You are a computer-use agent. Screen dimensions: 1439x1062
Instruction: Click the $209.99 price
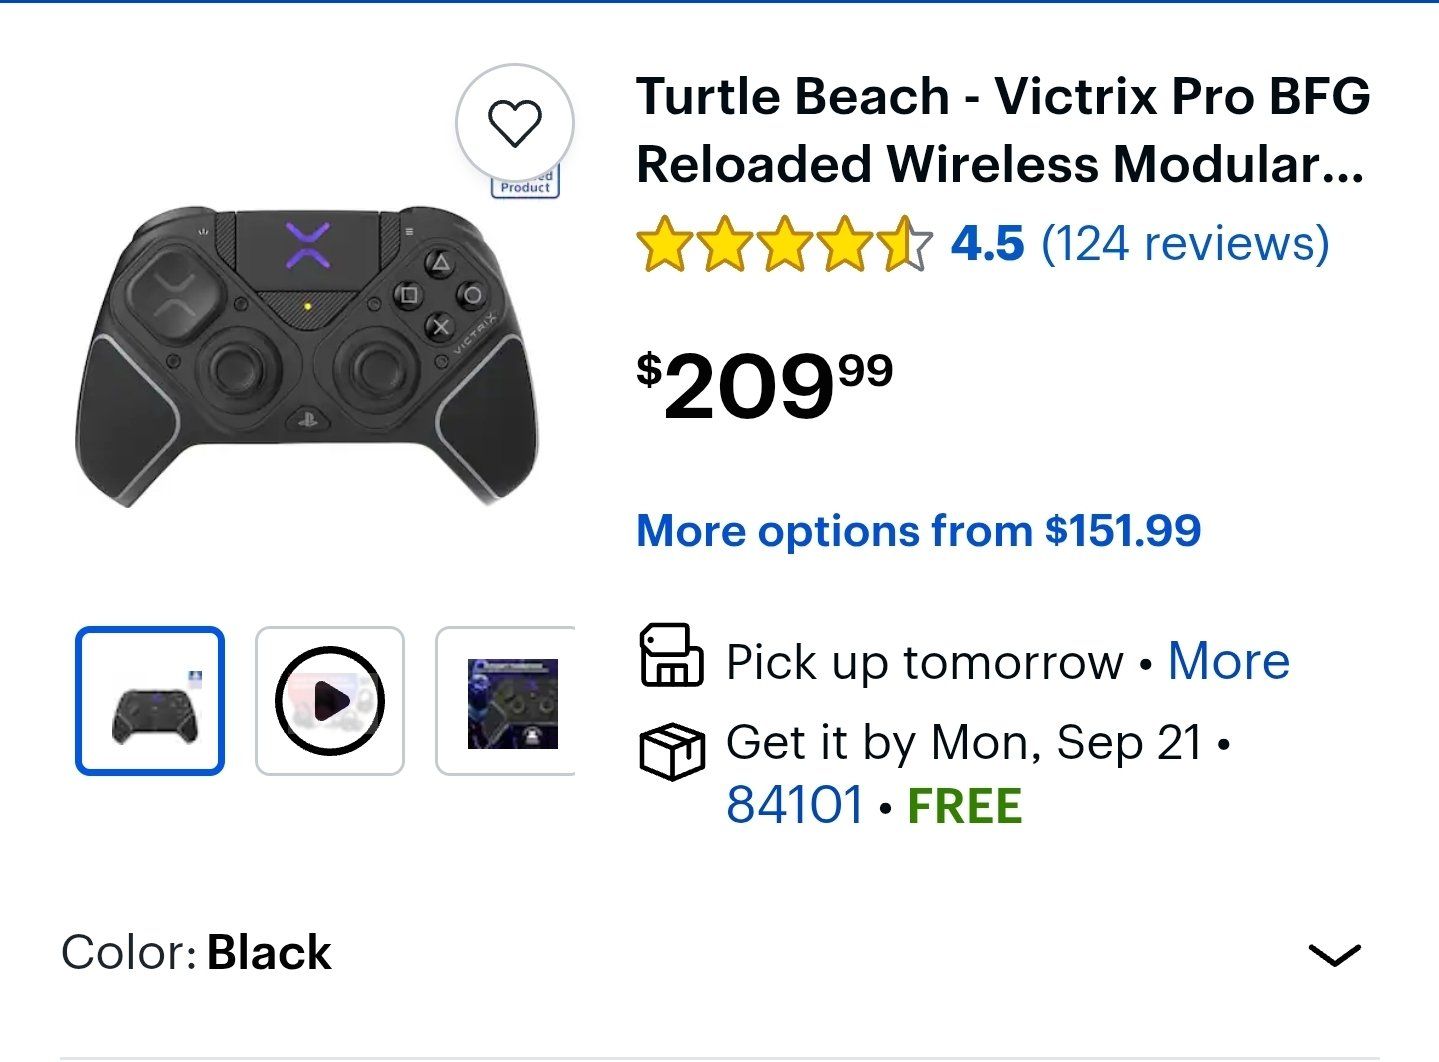(764, 386)
